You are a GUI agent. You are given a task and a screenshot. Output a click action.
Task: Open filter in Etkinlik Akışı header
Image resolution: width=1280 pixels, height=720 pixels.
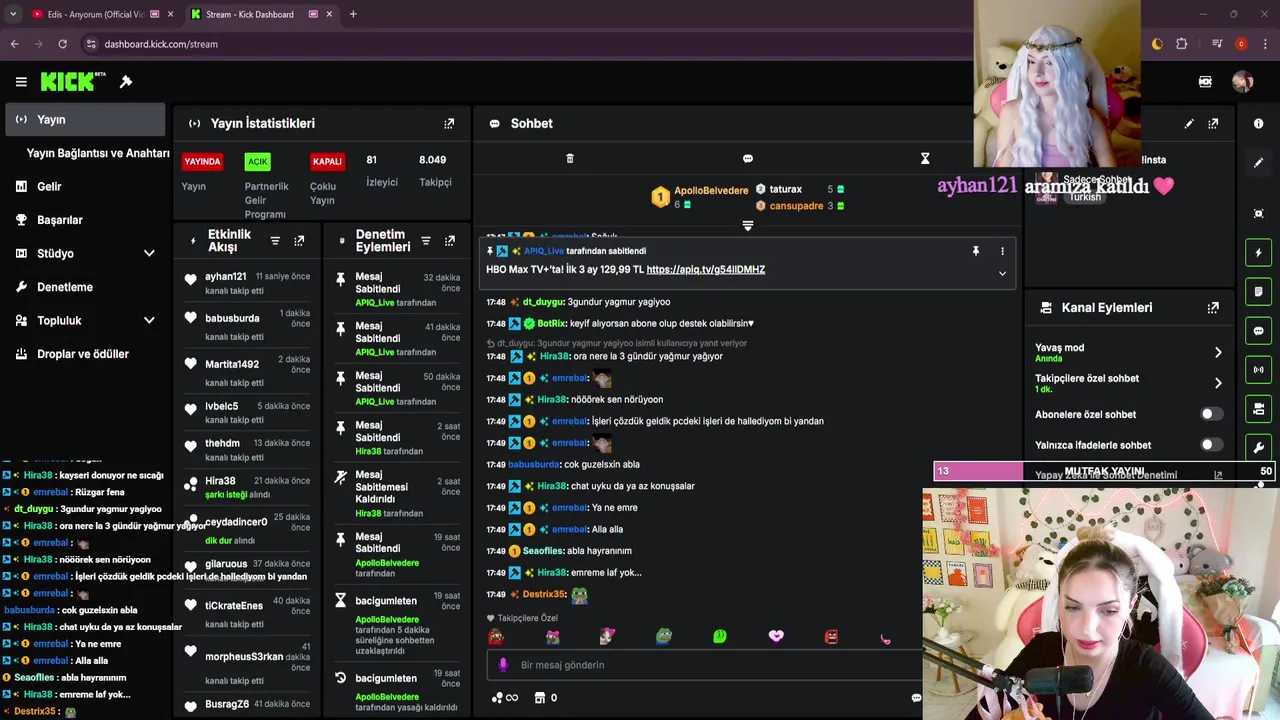tap(275, 241)
